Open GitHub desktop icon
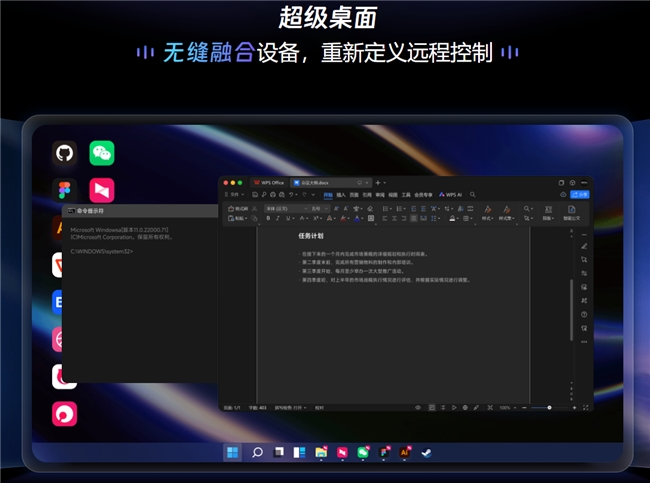Screen dimensions: 650x483 coord(65,153)
